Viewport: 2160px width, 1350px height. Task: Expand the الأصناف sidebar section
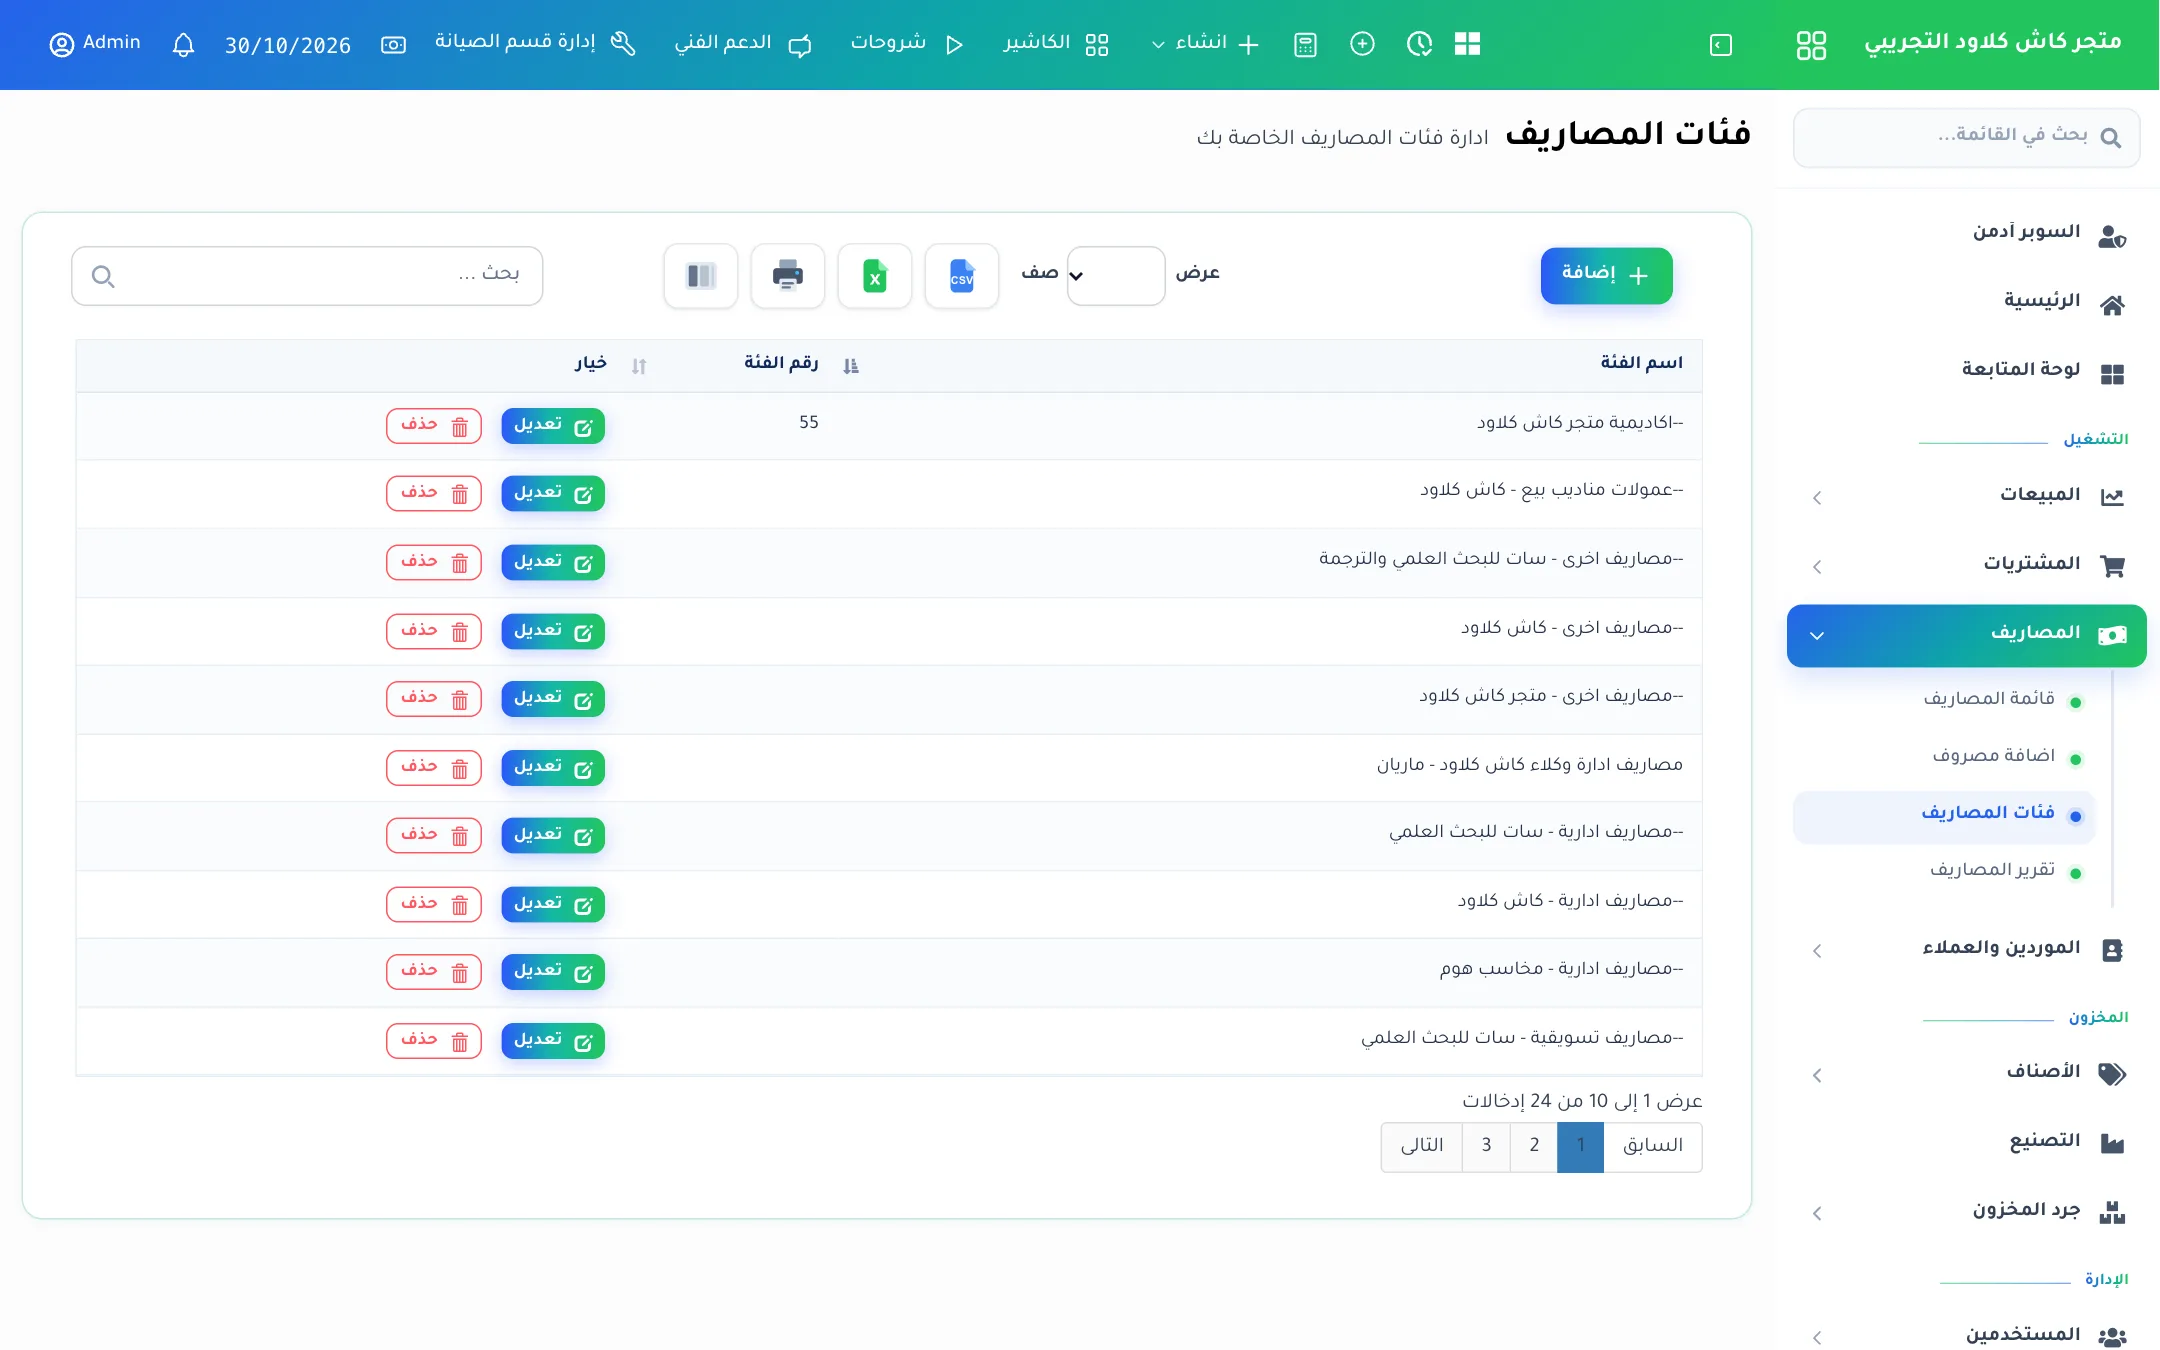[1966, 1074]
